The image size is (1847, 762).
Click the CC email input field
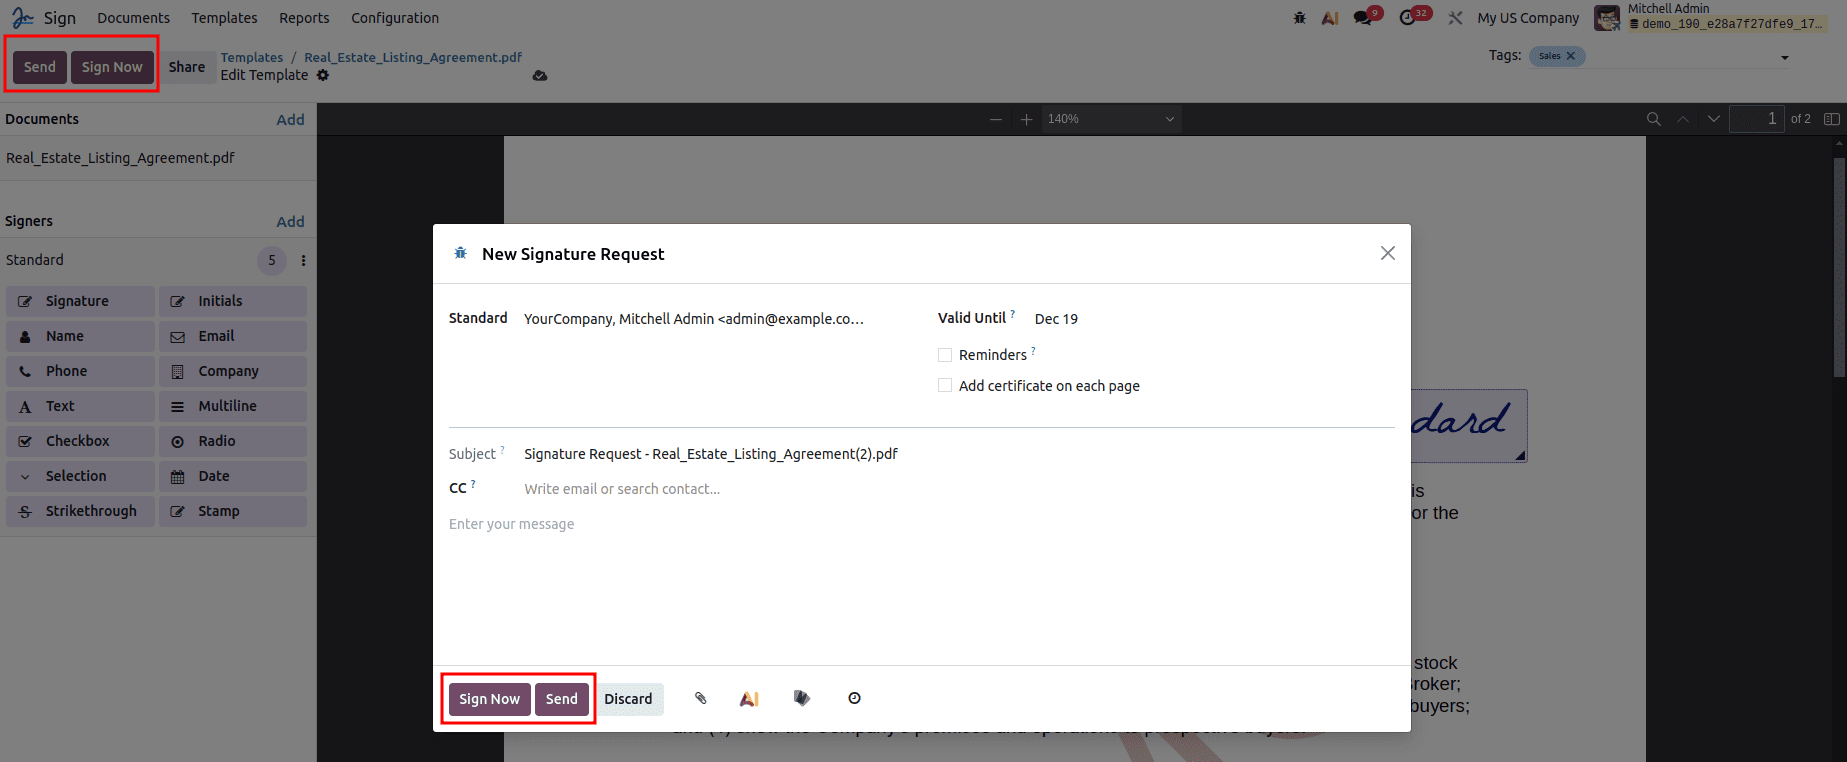click(x=959, y=489)
